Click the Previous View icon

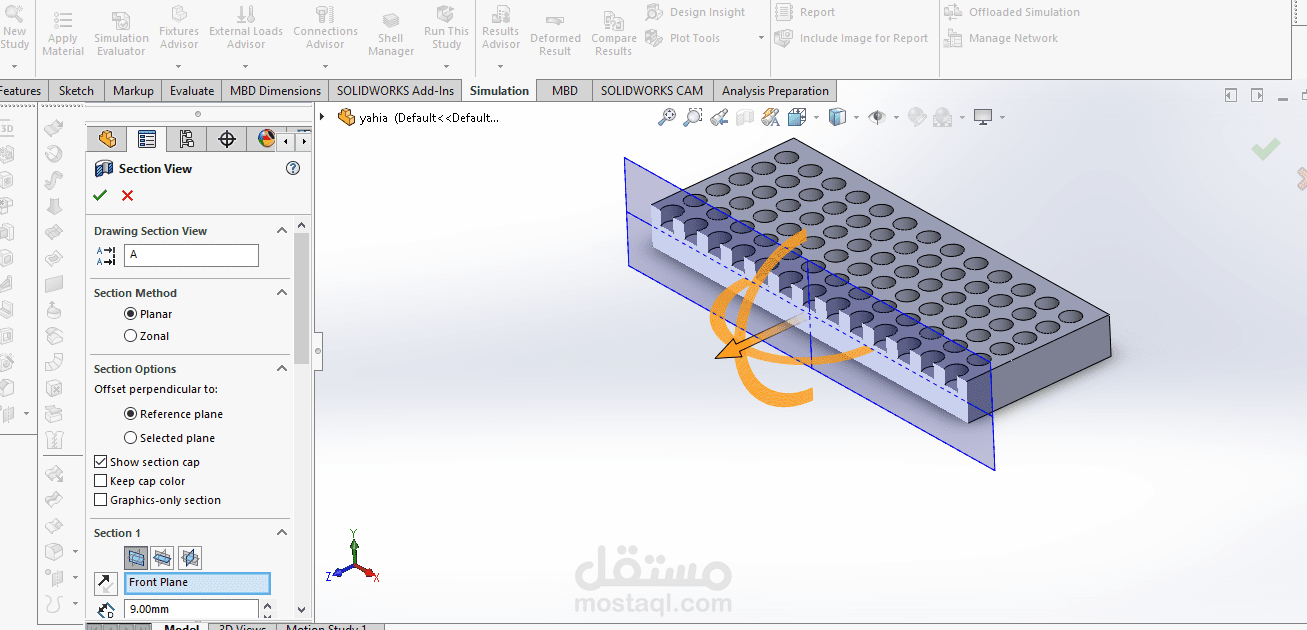719,117
